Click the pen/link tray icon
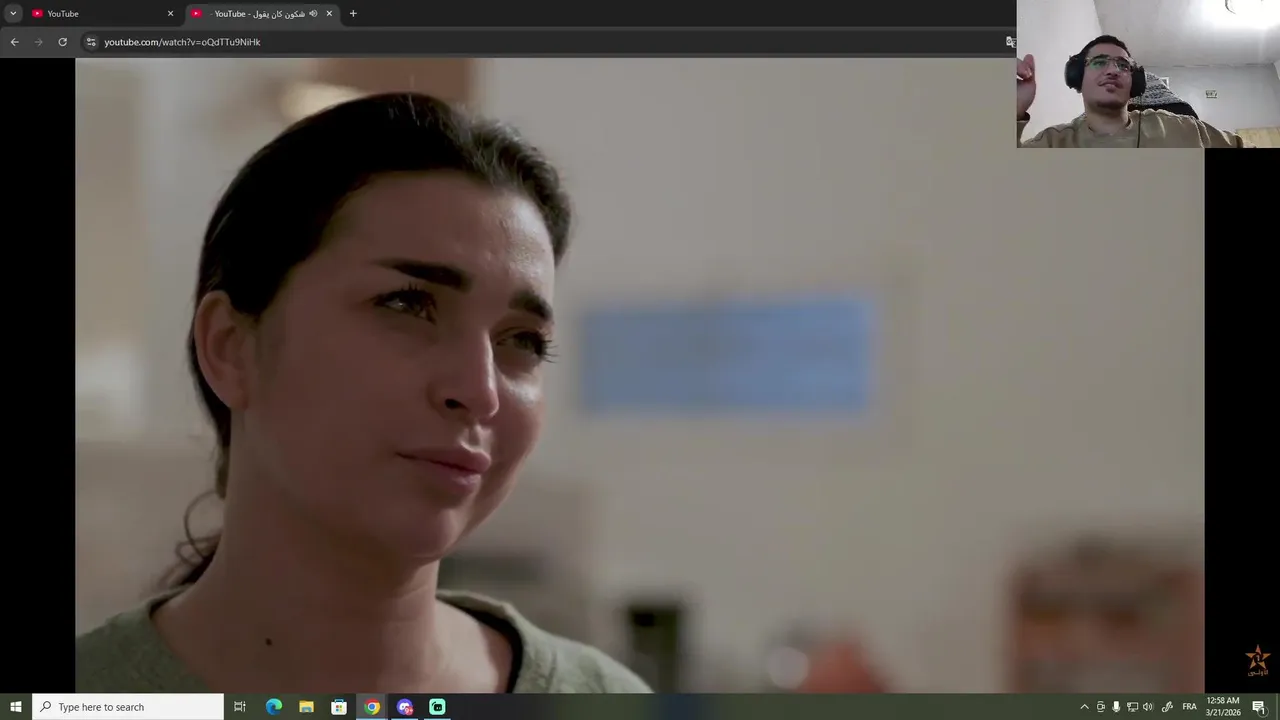This screenshot has height=720, width=1280. [x=1167, y=707]
